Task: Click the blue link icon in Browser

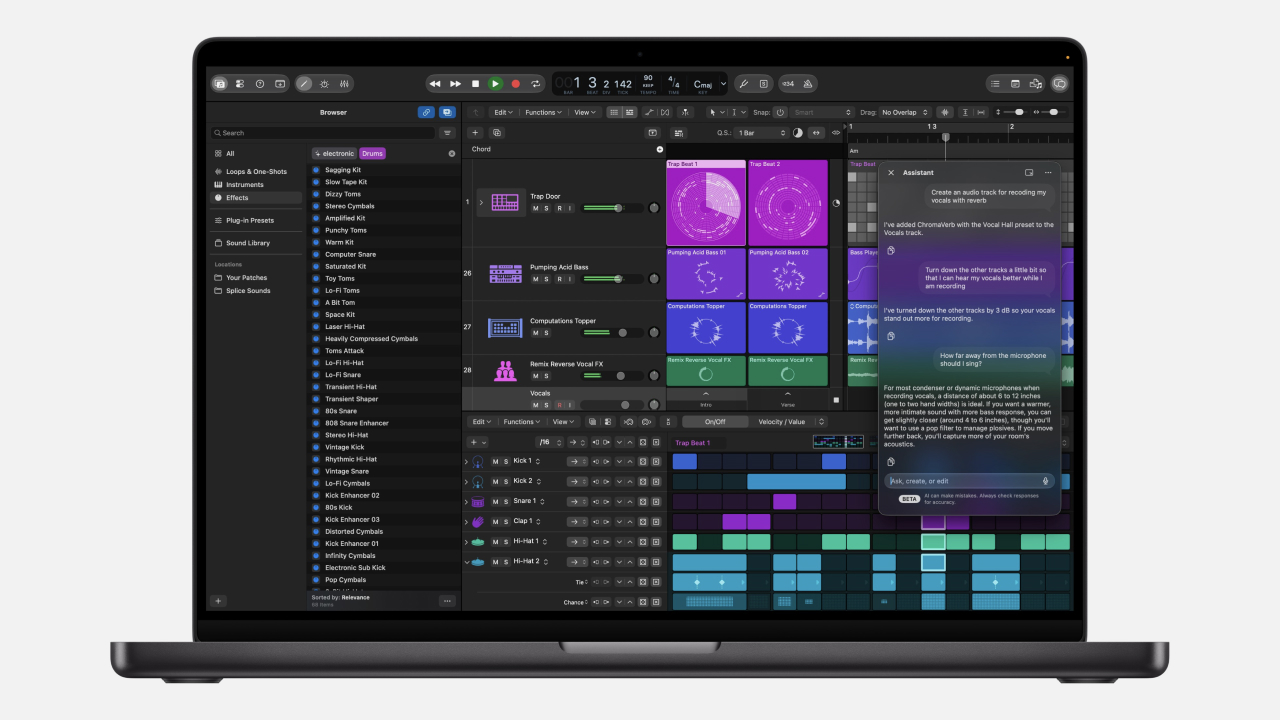Action: pos(426,112)
